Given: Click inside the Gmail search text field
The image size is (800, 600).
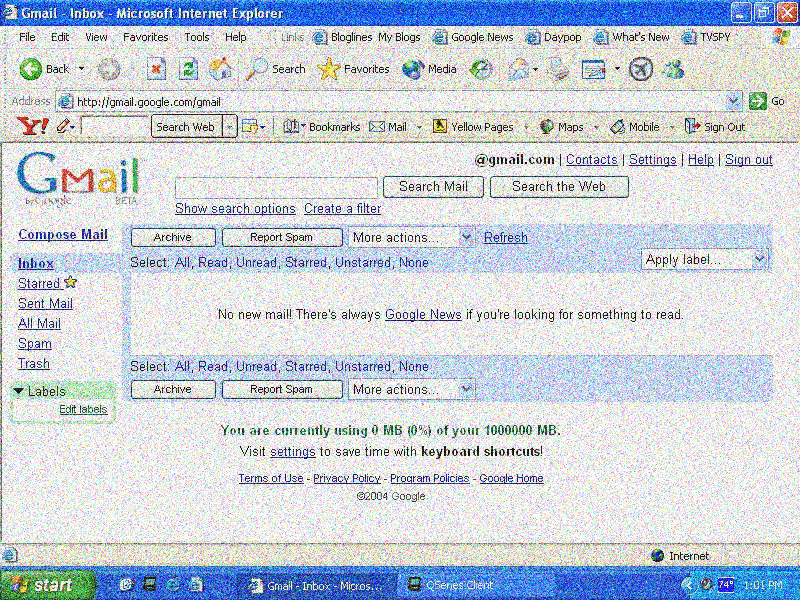Looking at the screenshot, I should (276, 187).
